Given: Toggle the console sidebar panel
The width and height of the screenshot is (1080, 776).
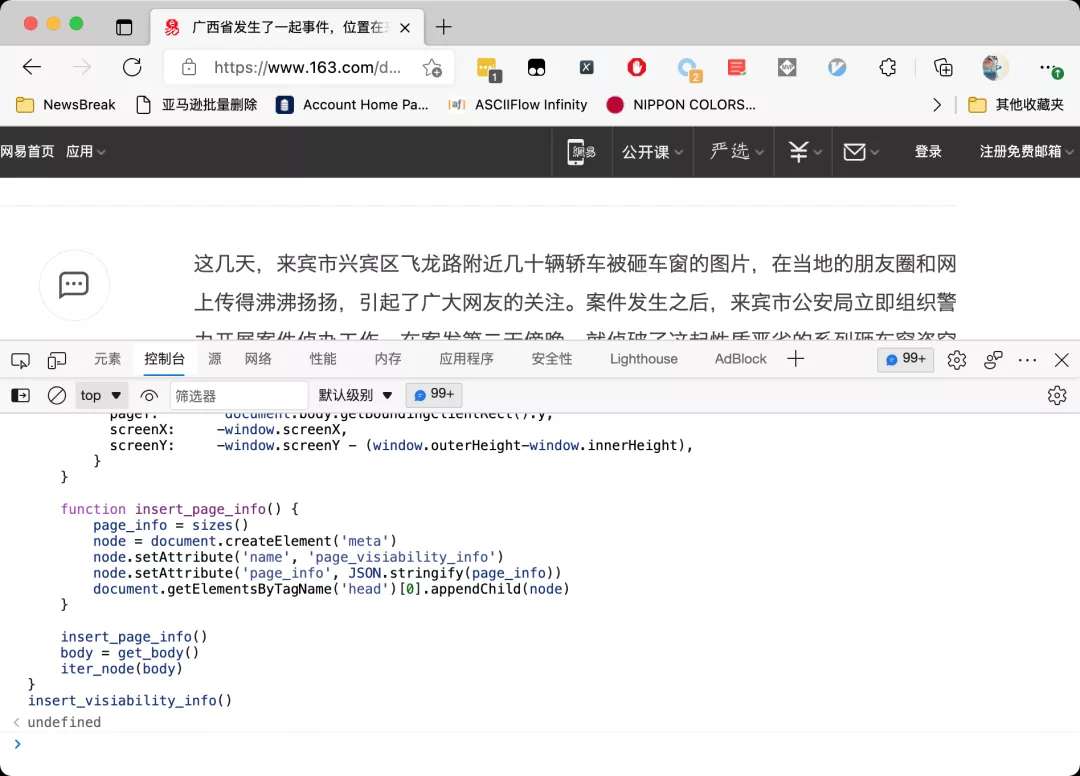Looking at the screenshot, I should 21,395.
